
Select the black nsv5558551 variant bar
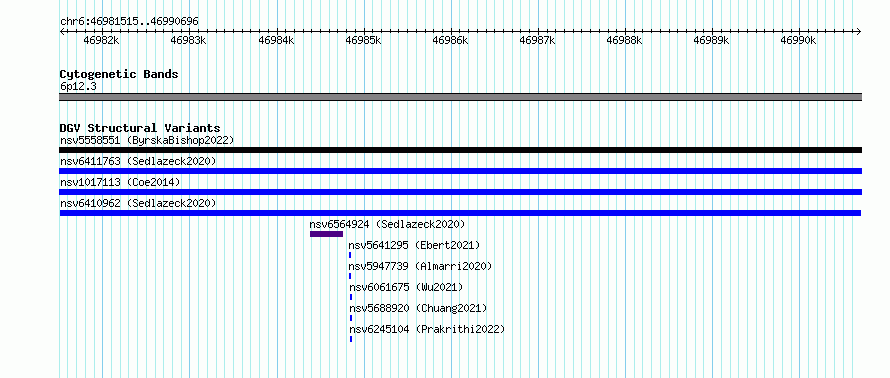coord(460,150)
